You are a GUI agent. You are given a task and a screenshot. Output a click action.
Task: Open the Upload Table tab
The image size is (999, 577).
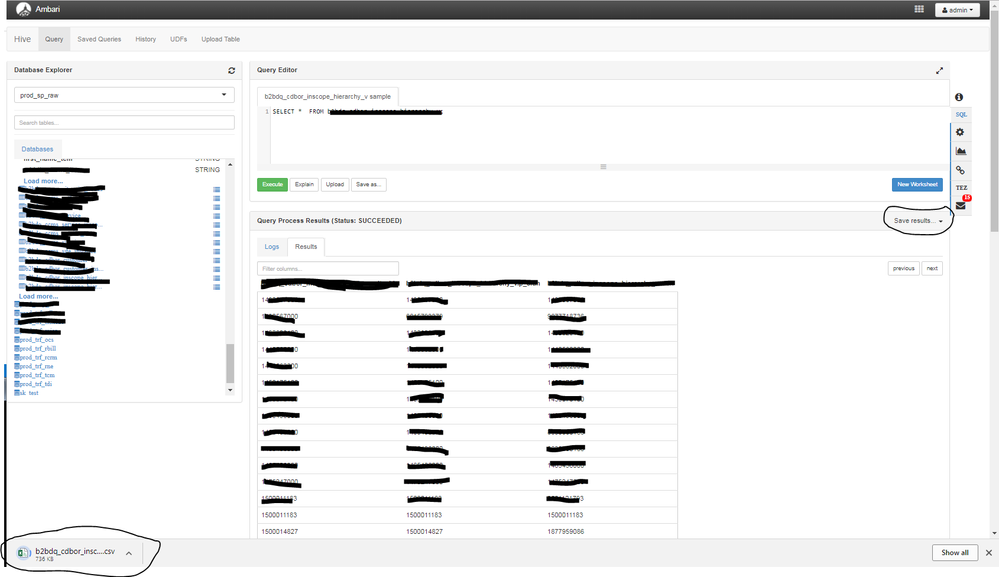[x=220, y=39]
